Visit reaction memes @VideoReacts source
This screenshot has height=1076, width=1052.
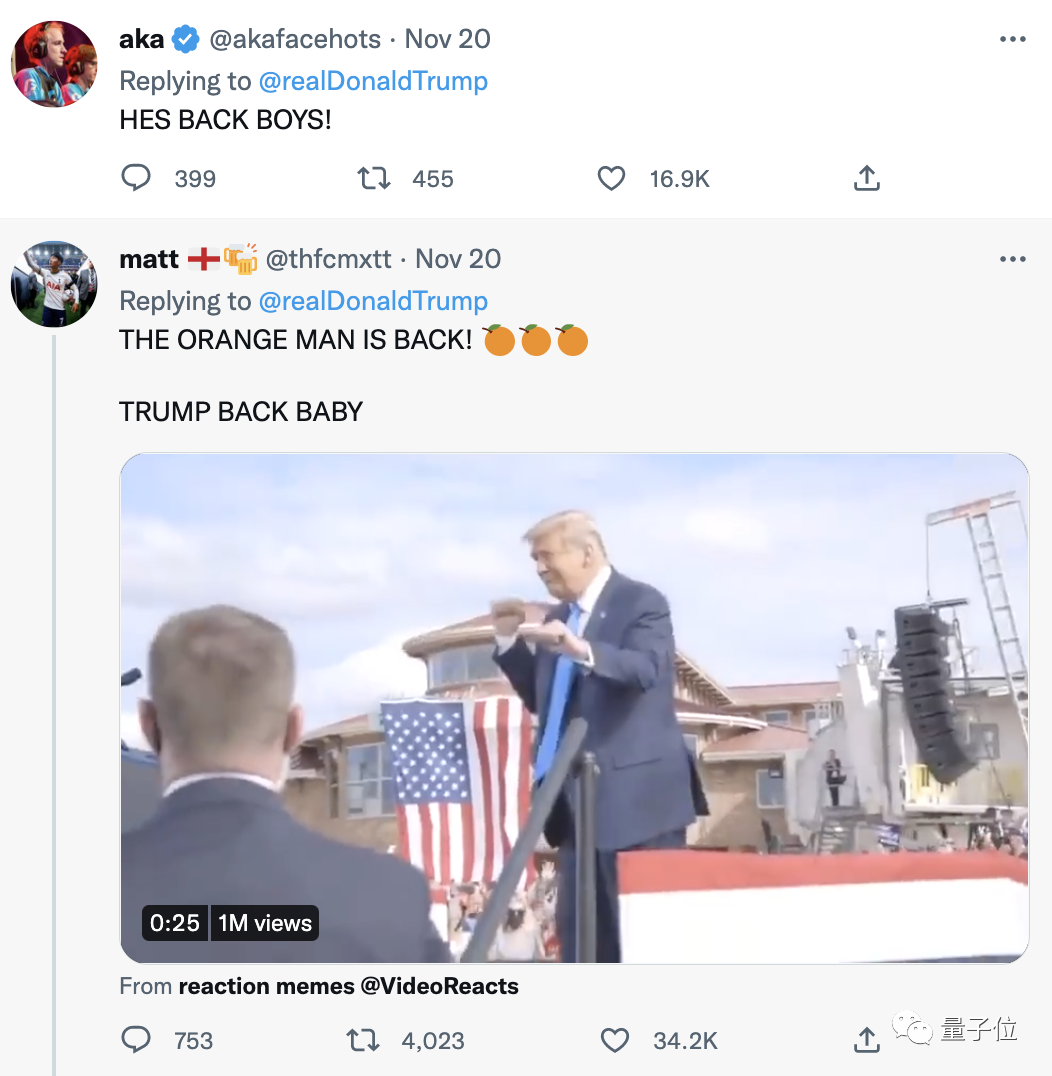(348, 986)
